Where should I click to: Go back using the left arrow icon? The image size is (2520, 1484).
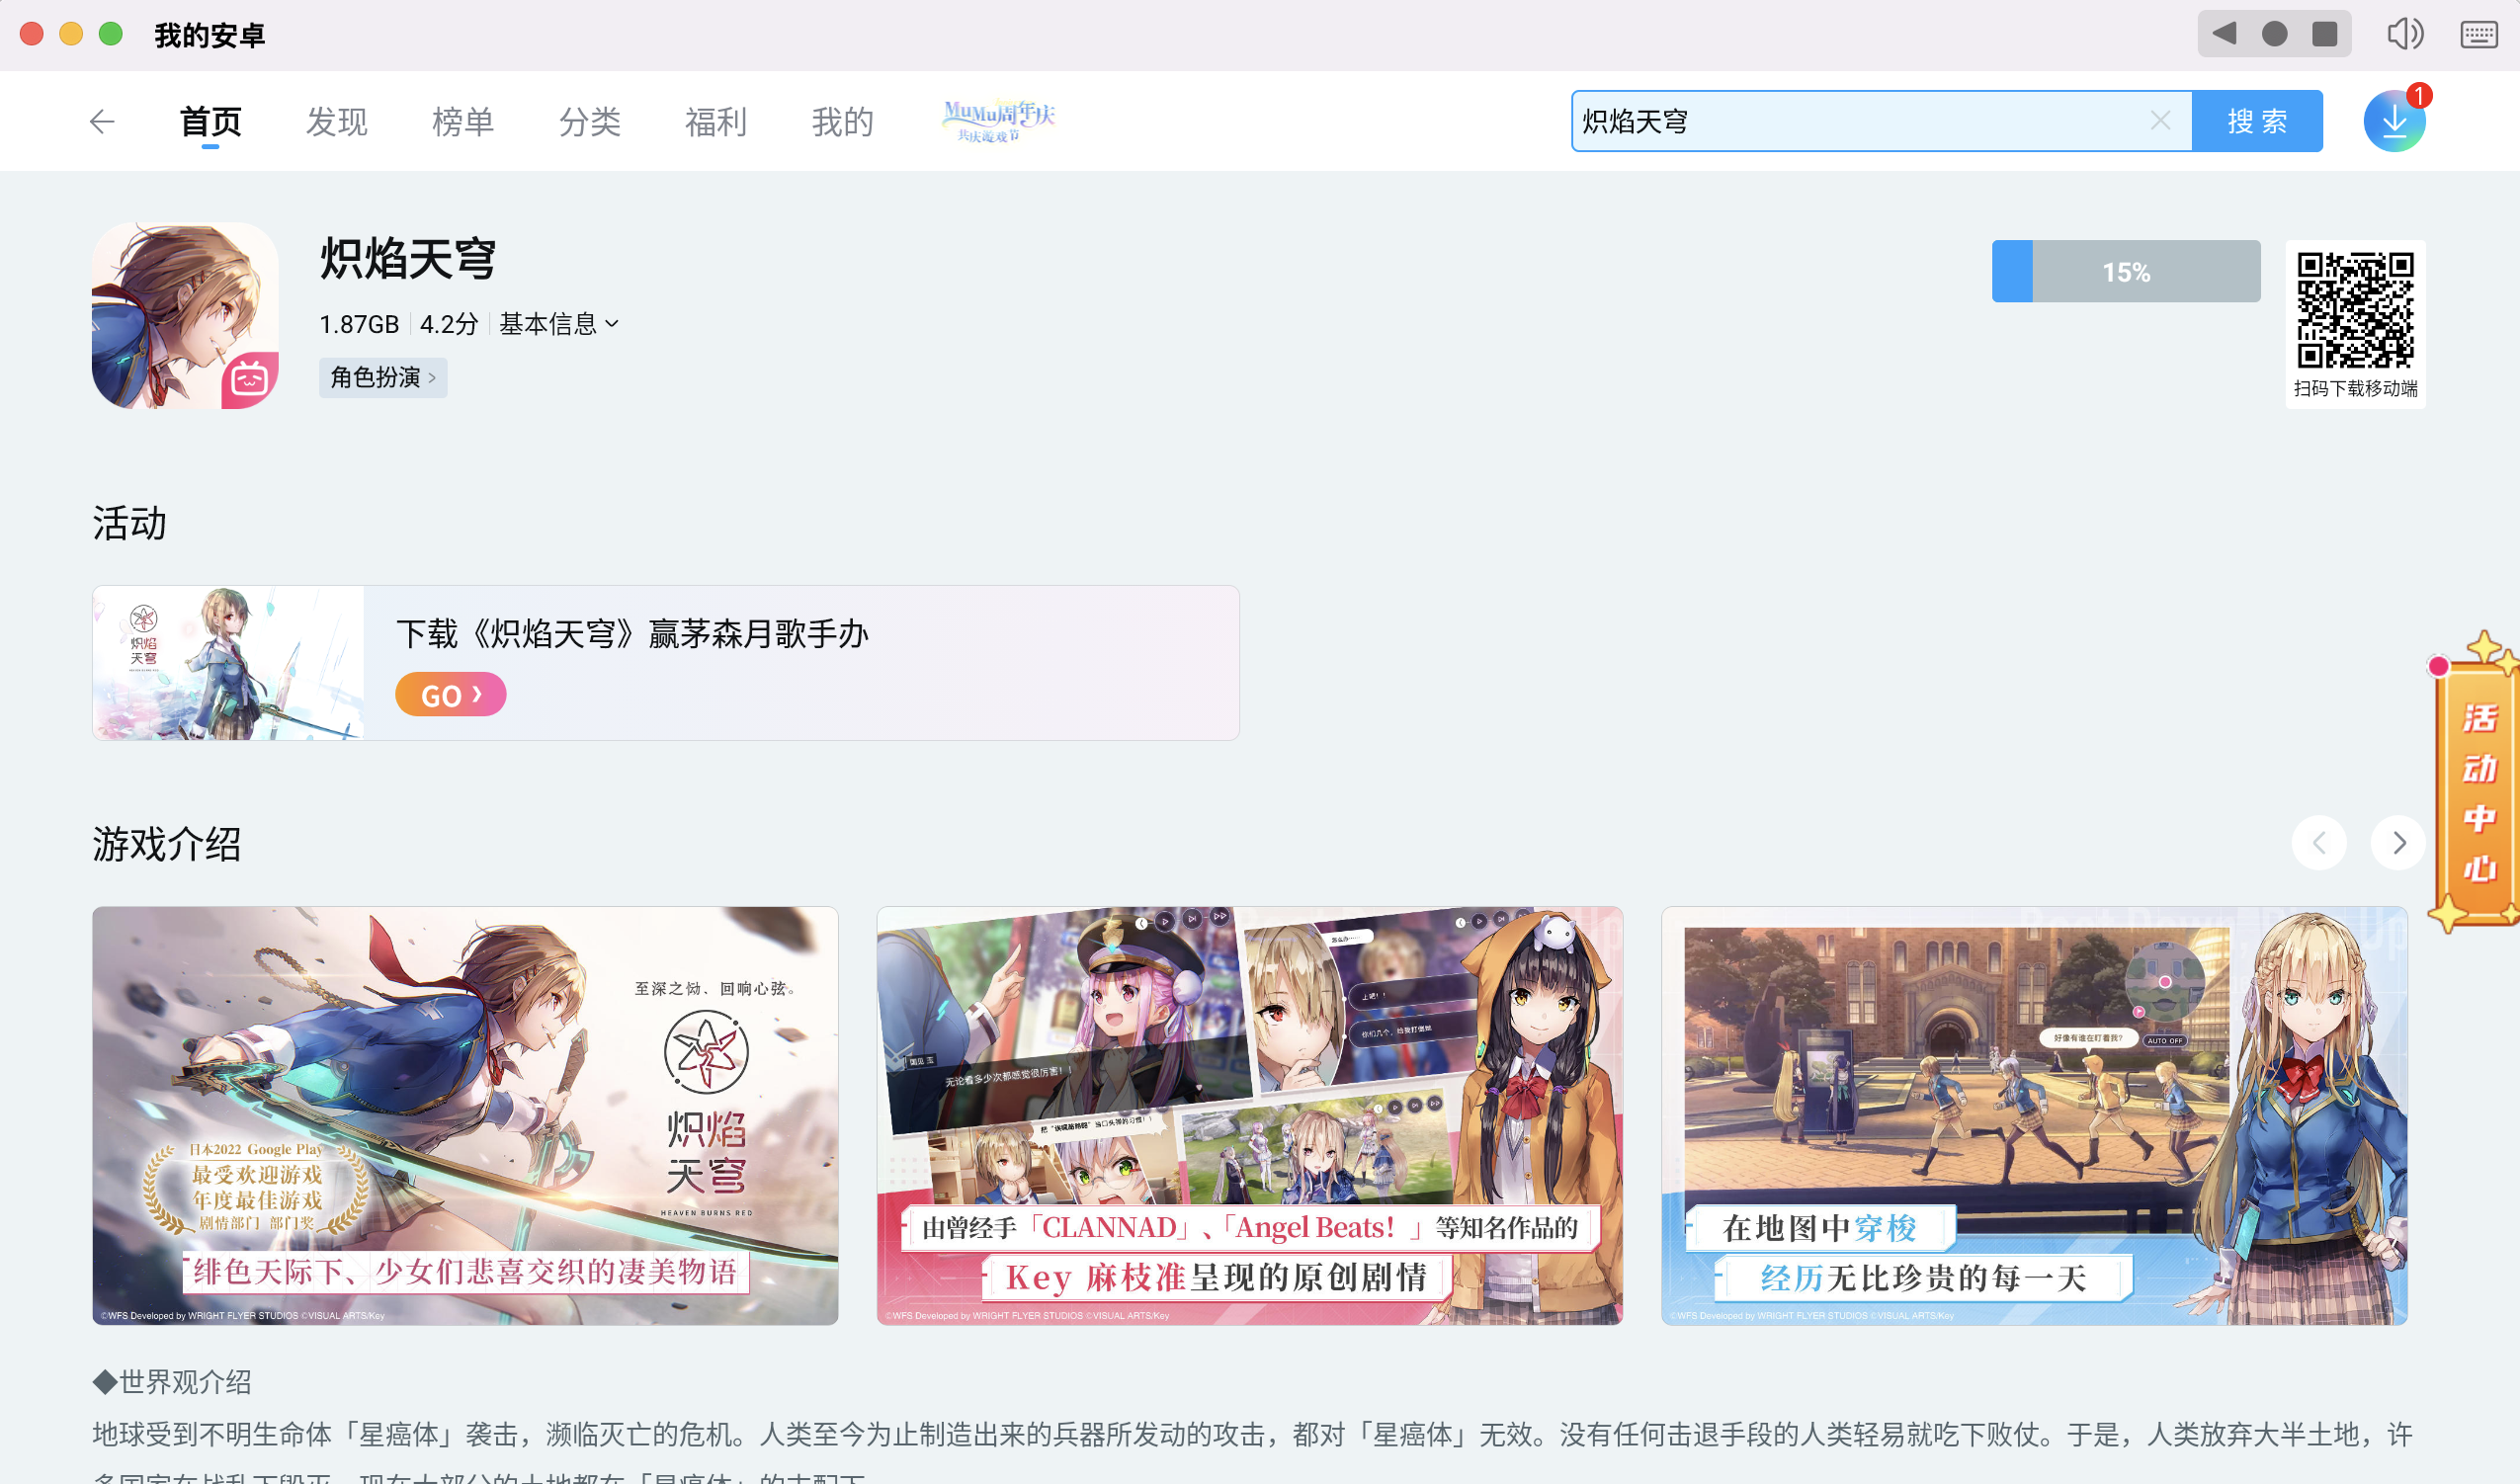tap(102, 122)
